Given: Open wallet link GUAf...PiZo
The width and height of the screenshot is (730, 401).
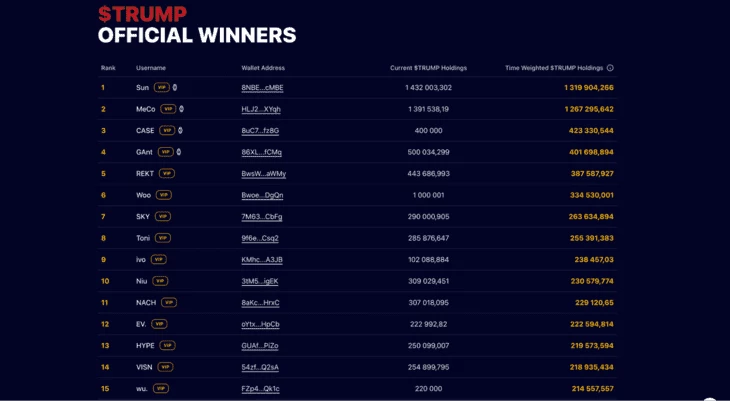Looking at the screenshot, I should [260, 346].
